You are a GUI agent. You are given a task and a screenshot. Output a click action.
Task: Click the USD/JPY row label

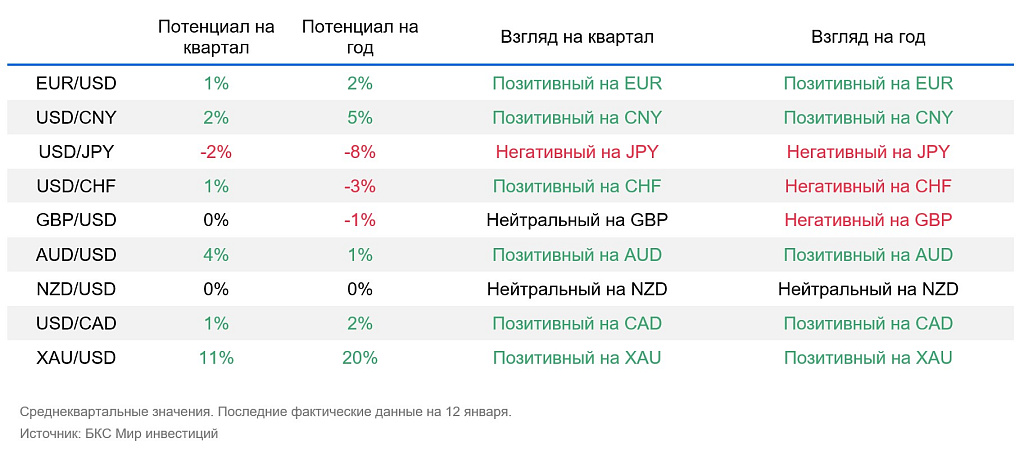point(76,152)
